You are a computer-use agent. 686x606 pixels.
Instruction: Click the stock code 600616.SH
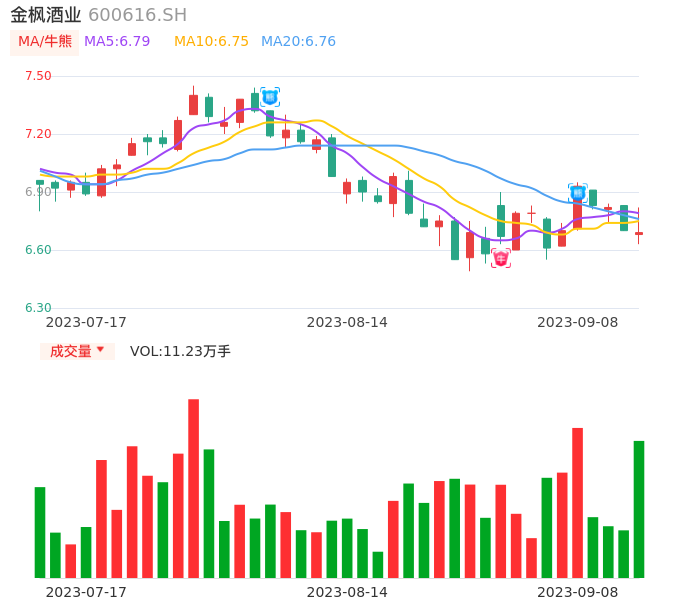pos(137,15)
